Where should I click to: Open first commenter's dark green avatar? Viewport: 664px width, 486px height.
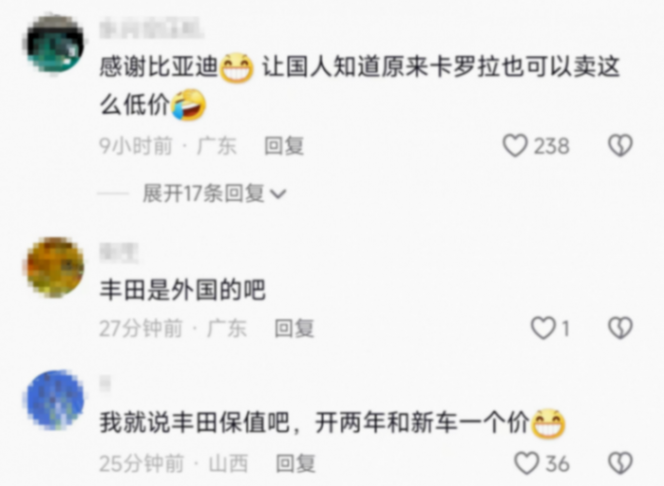coord(55,44)
